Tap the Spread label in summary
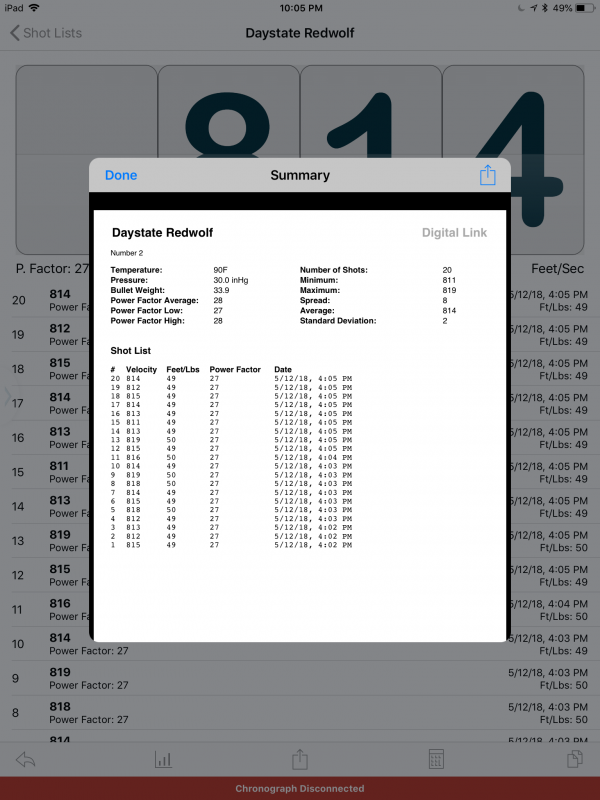The image size is (600, 800). [315, 301]
